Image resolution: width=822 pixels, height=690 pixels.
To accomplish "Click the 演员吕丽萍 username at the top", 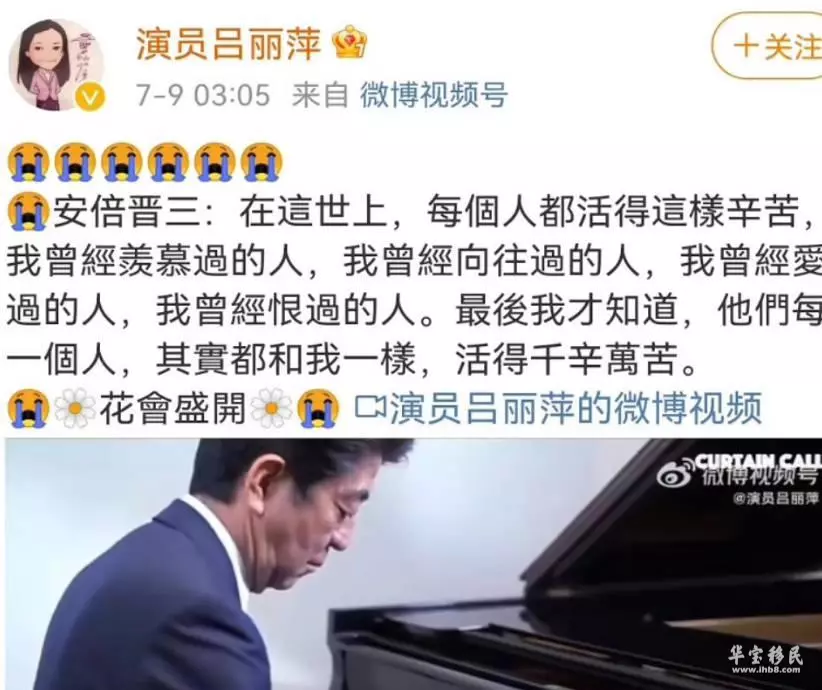I will tap(228, 43).
